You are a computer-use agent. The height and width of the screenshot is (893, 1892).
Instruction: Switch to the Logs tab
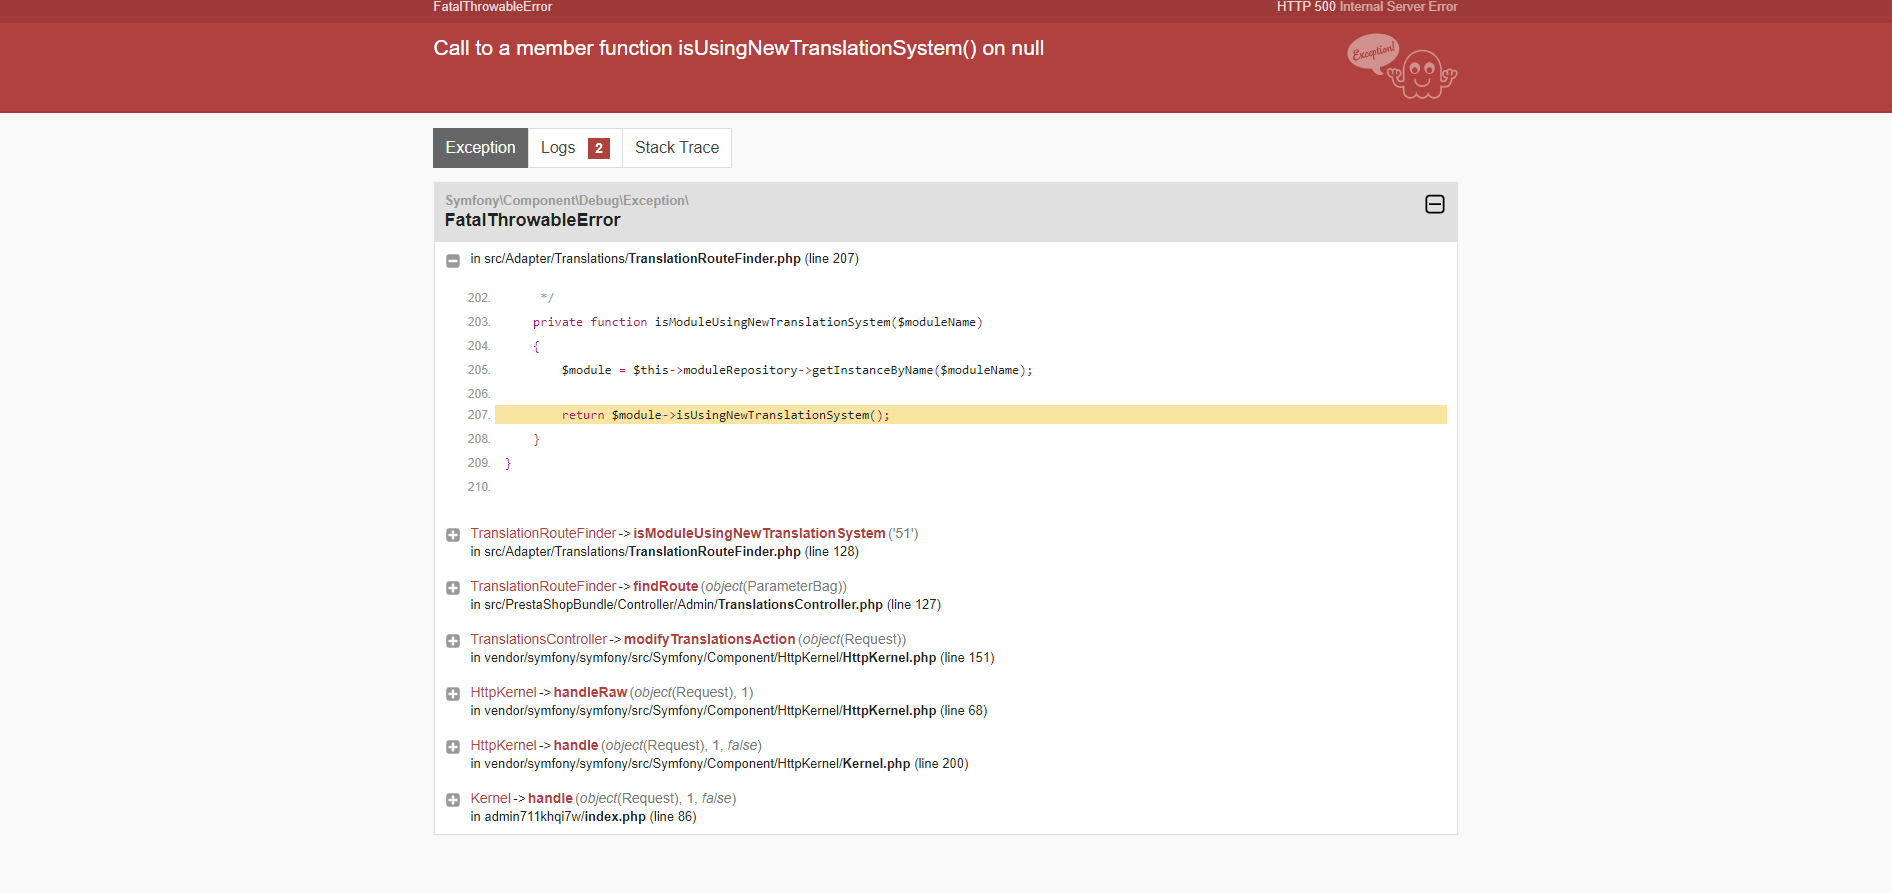coord(575,148)
